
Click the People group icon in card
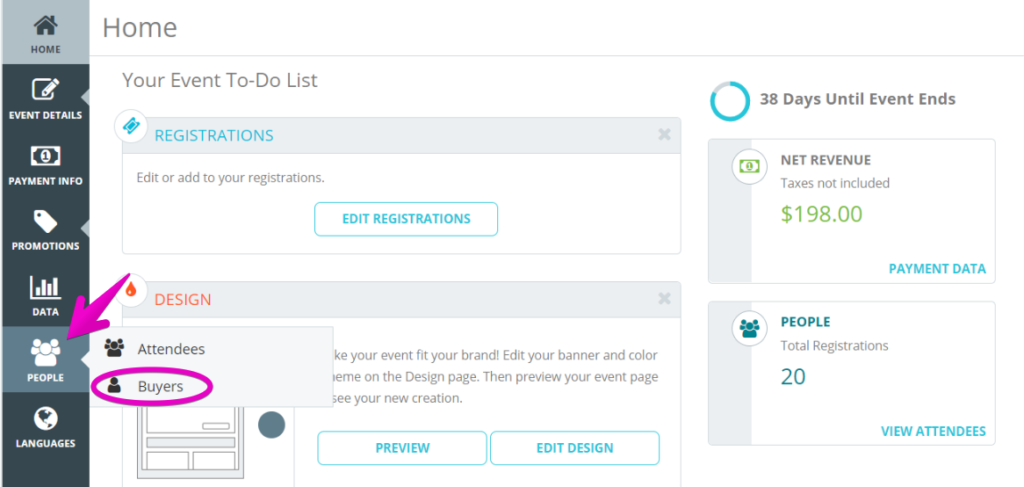click(x=749, y=328)
